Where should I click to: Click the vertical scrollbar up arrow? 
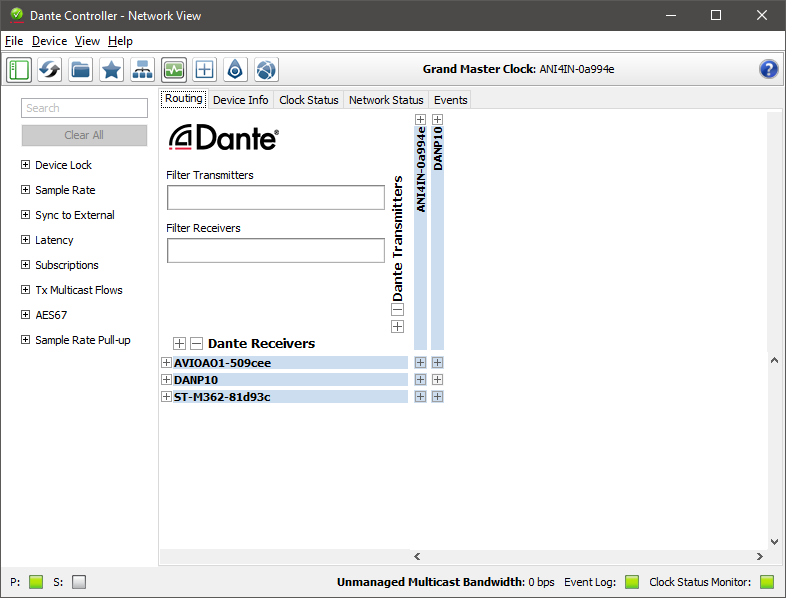(x=774, y=360)
